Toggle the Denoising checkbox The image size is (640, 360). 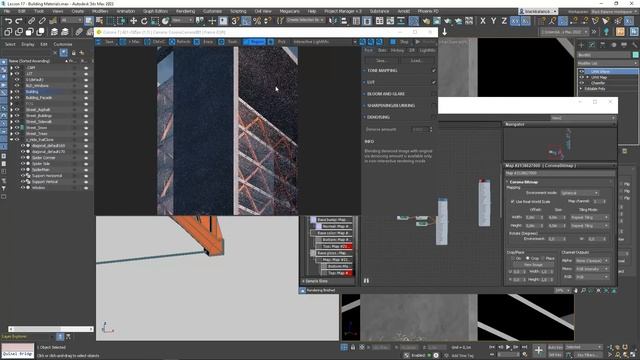pyautogui.click(x=433, y=117)
